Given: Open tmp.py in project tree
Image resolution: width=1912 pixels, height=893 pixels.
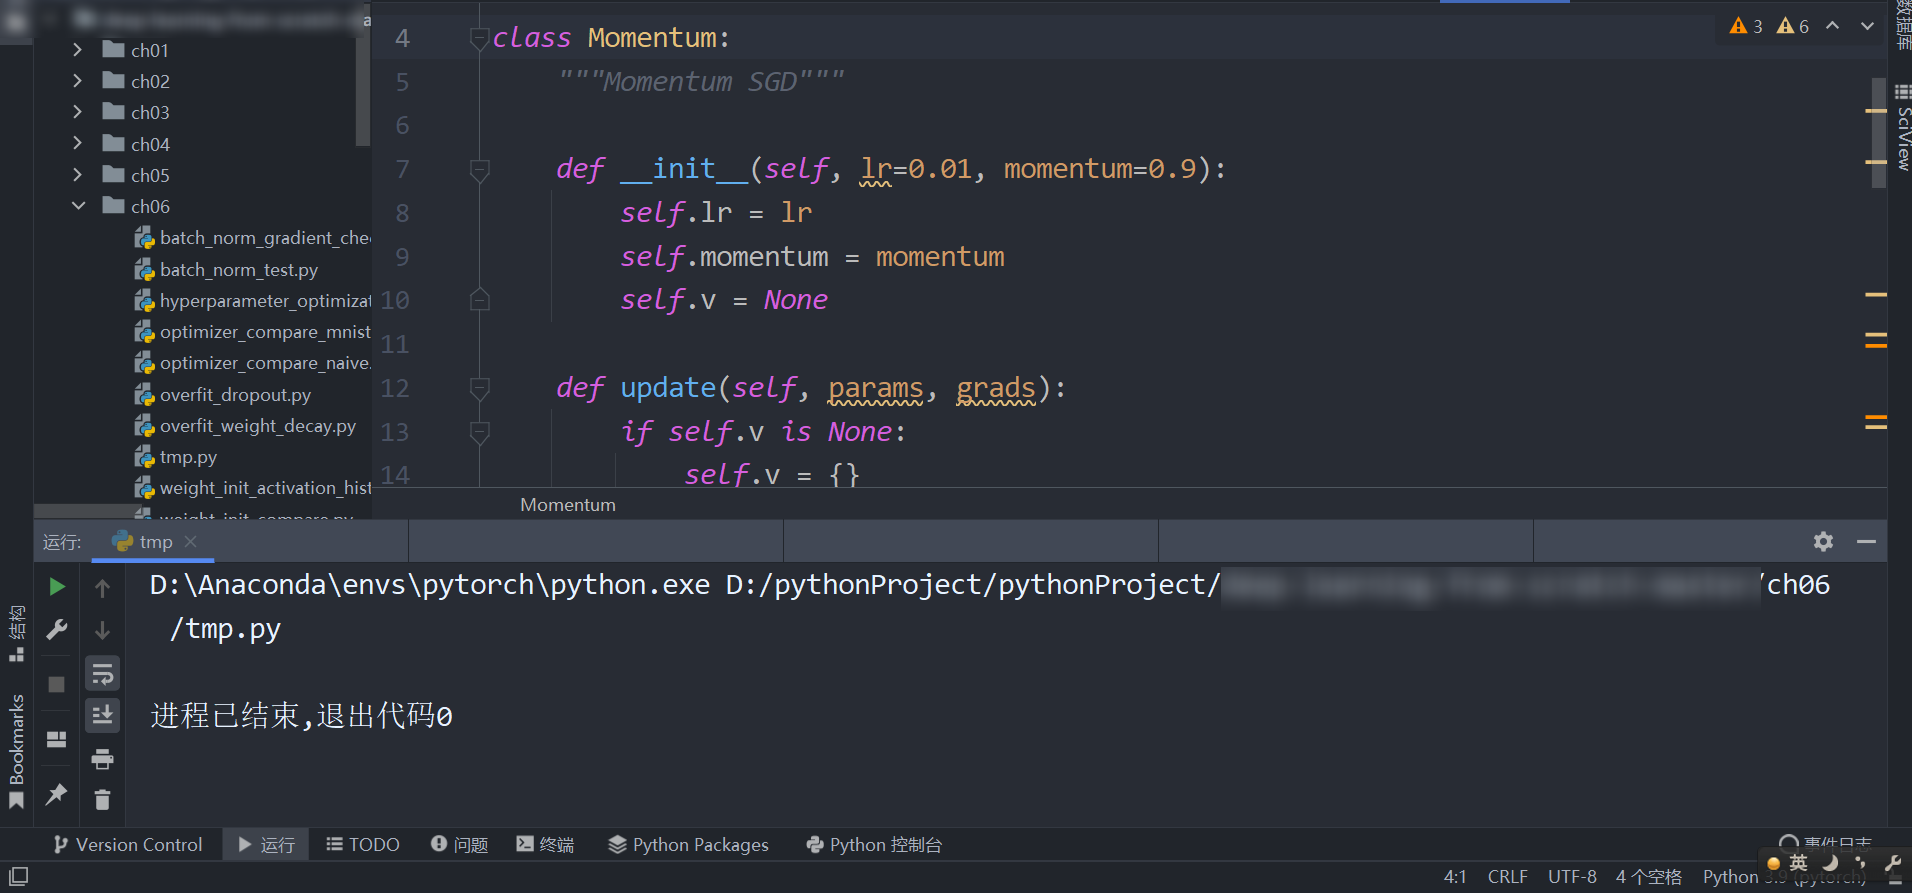Looking at the screenshot, I should coord(188,457).
